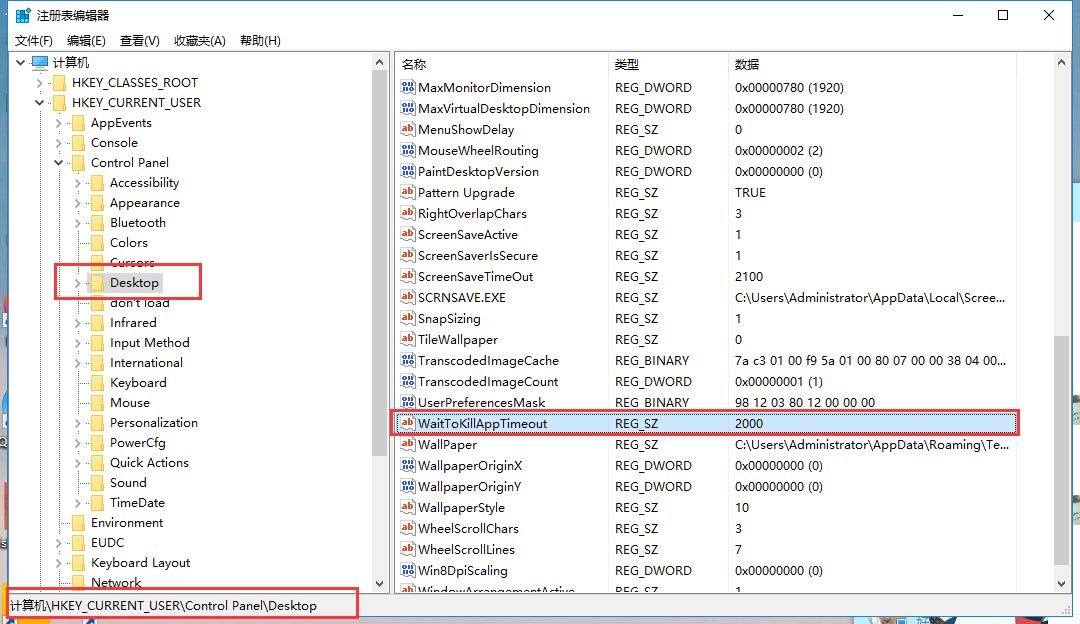Click binary icon beside UserPreferencesMask
1080x624 pixels.
[408, 402]
